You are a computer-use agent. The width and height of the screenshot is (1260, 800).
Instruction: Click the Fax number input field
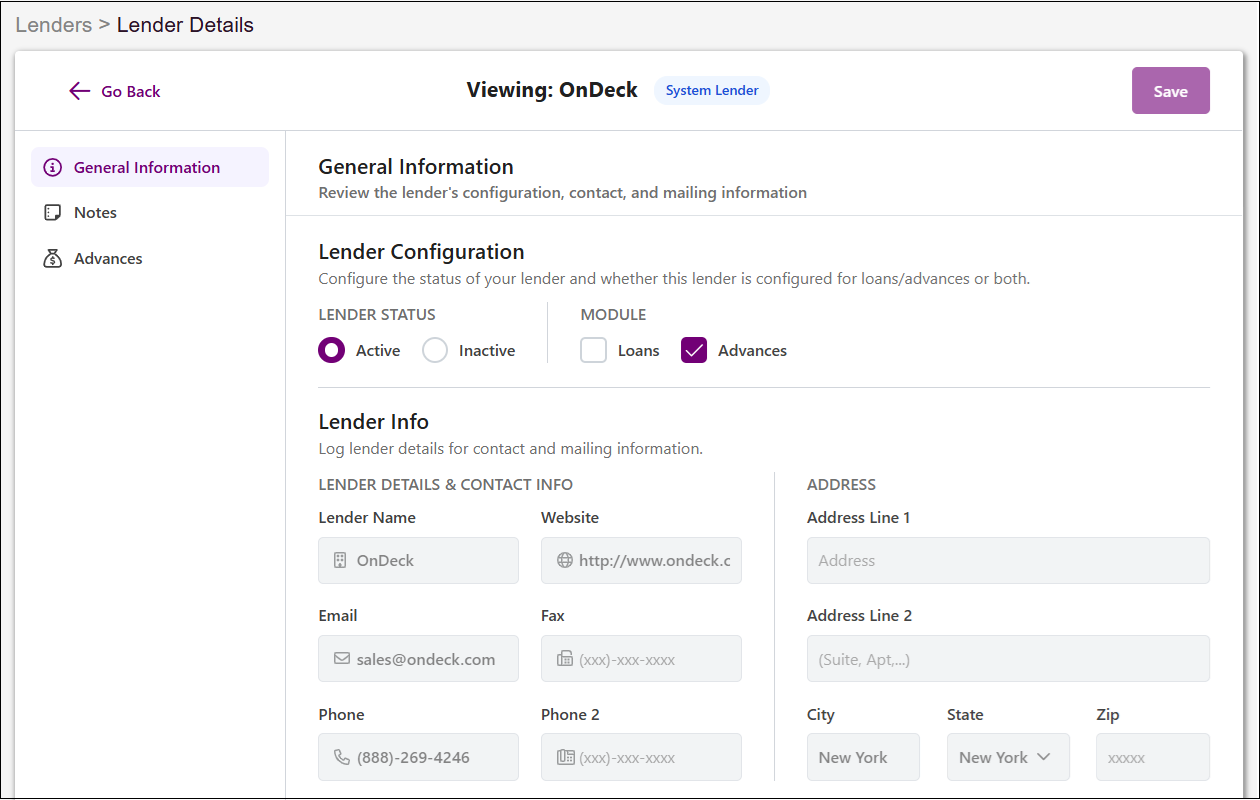[641, 659]
